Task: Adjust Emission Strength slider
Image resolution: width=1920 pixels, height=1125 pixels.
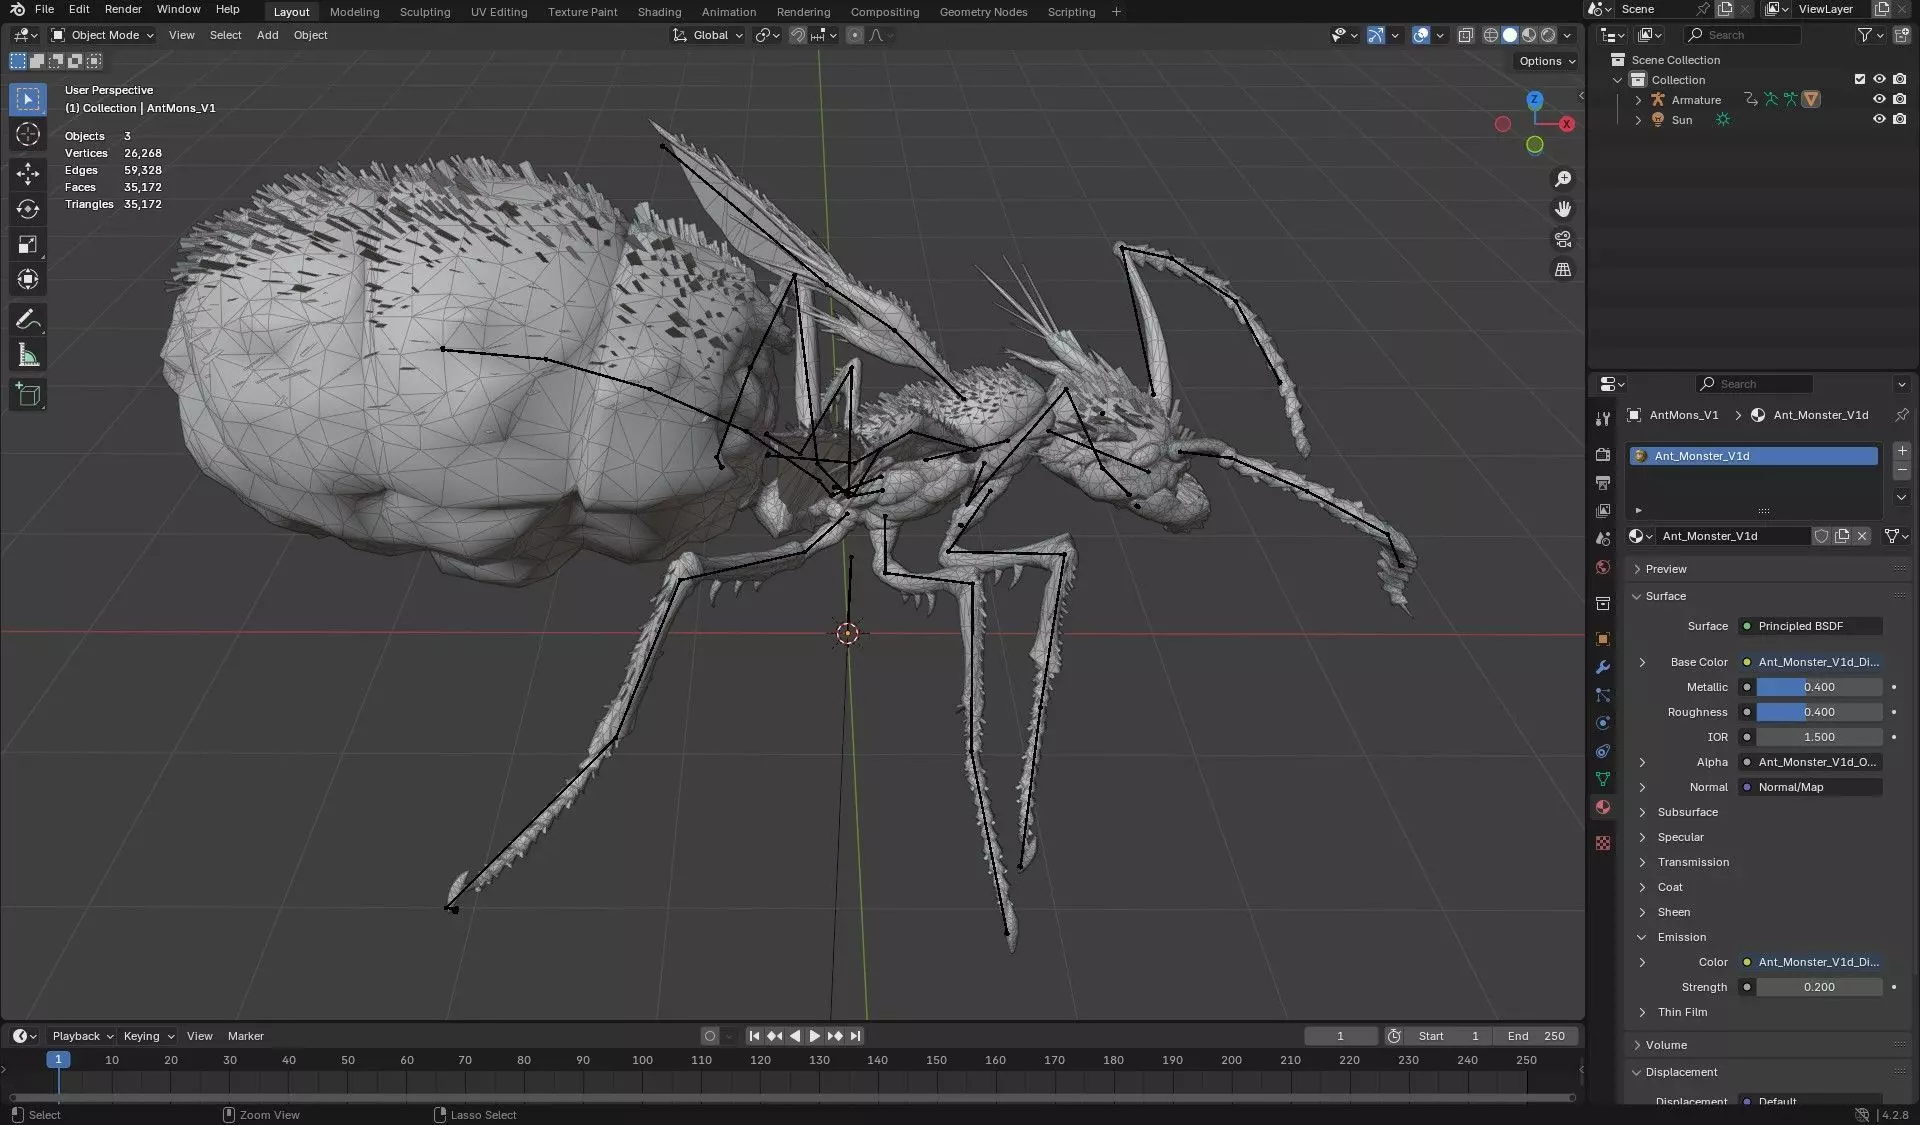Action: [1819, 987]
